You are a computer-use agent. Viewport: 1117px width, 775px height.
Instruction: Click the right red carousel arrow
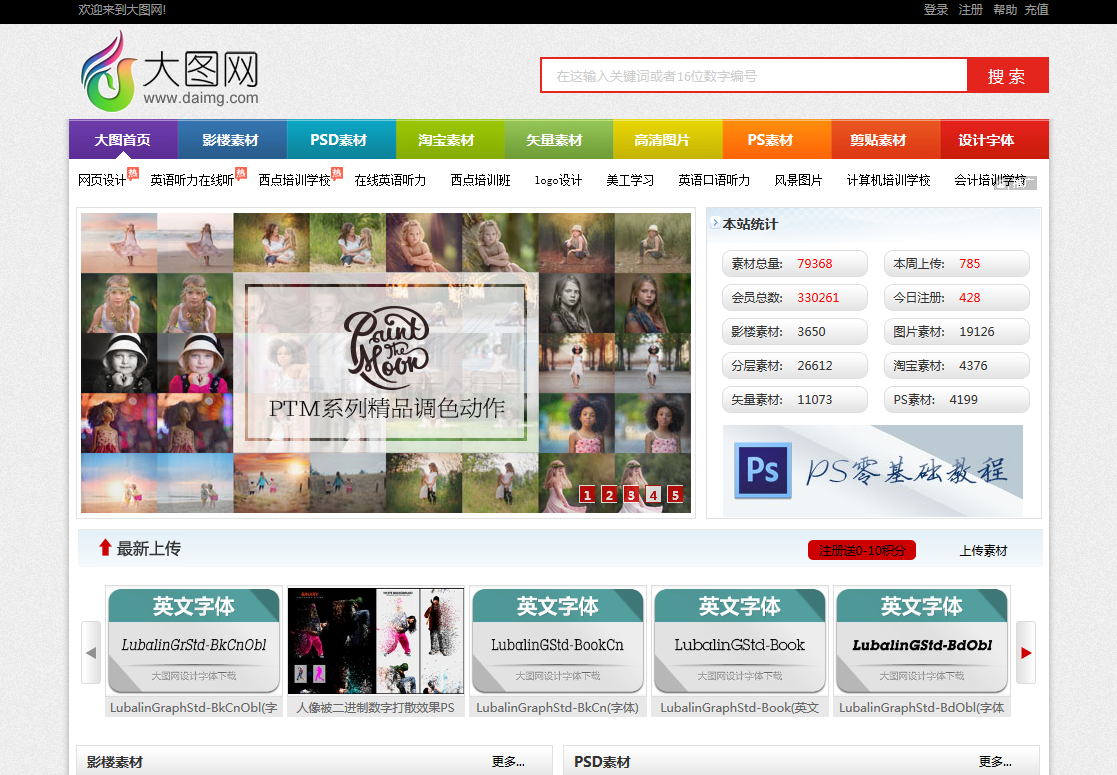pyautogui.click(x=1026, y=652)
